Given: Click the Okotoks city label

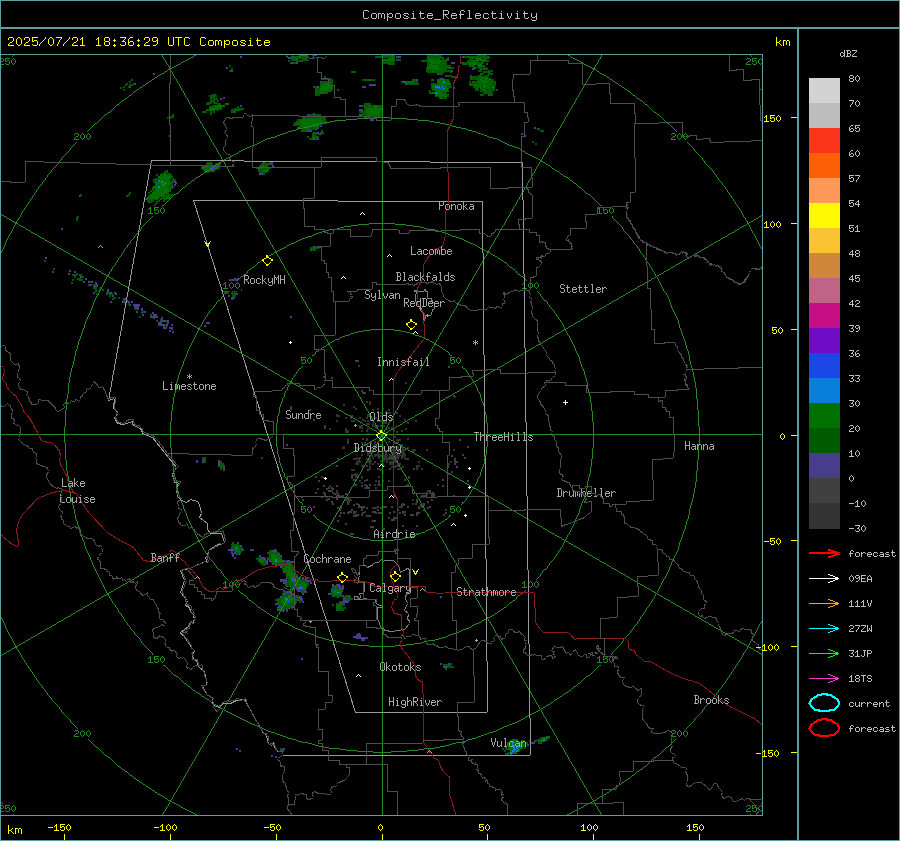Looking at the screenshot, I should click(400, 666).
